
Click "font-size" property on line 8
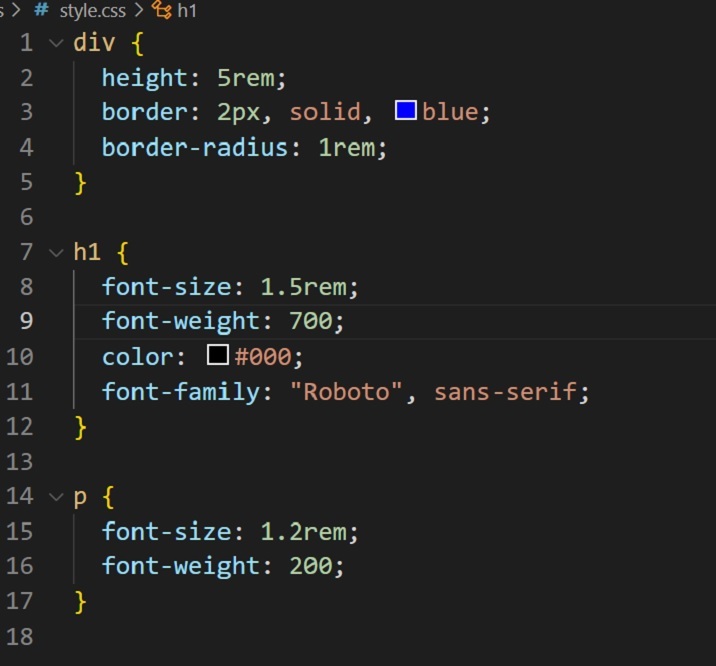[x=166, y=287]
